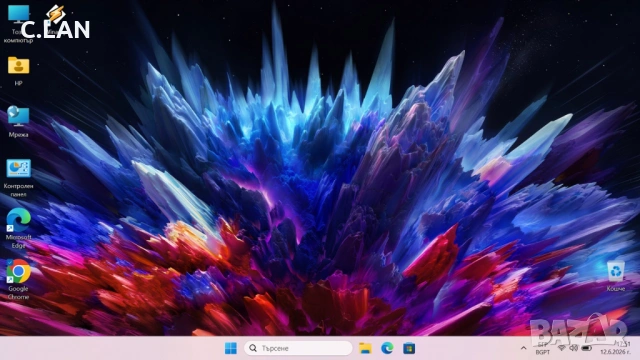
Task: Click the Търсене taskbar search box
Action: [x=298, y=348]
